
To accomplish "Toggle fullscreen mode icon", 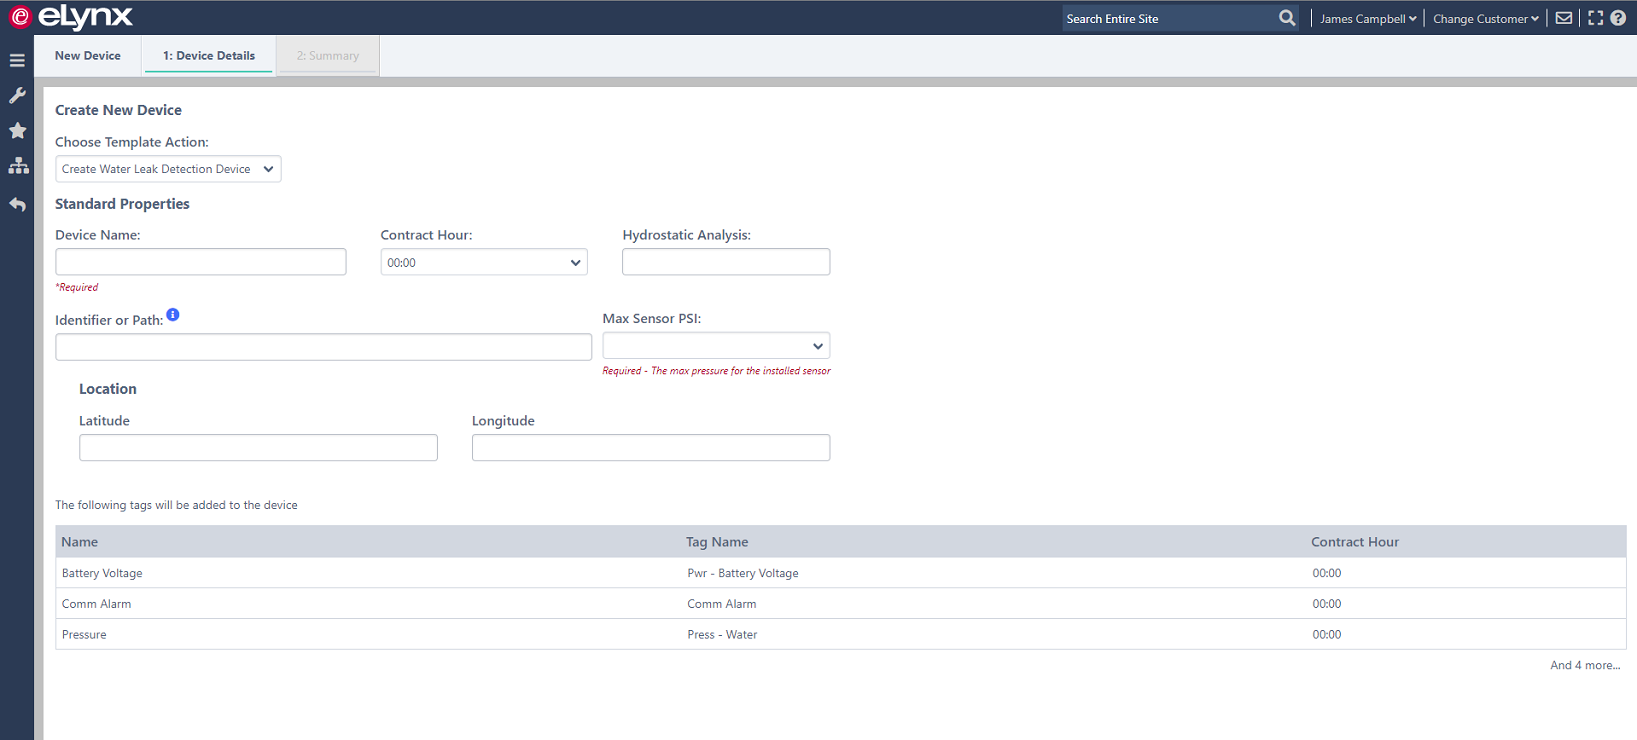I will coord(1595,18).
